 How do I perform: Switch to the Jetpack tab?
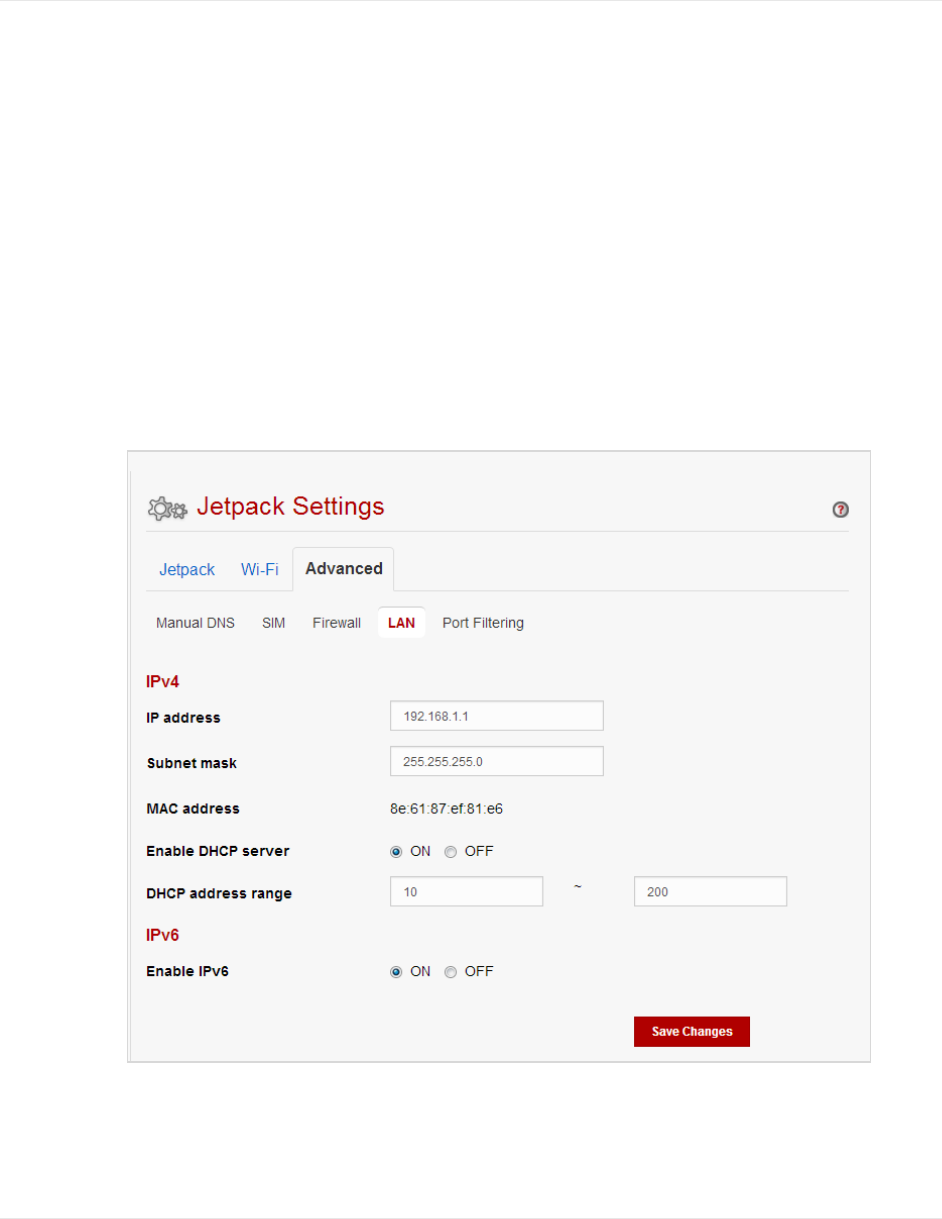click(x=187, y=569)
